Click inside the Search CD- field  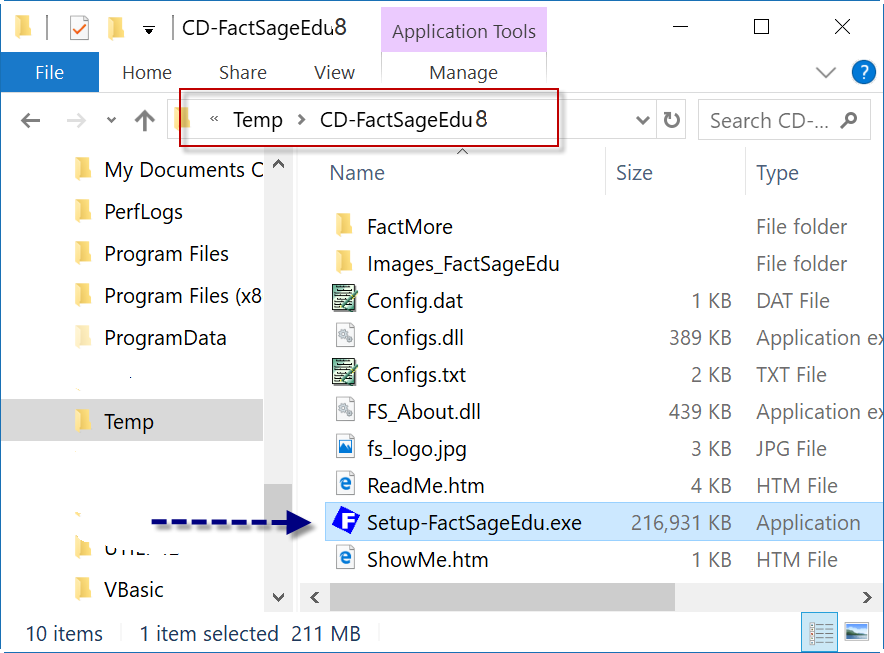(x=780, y=120)
